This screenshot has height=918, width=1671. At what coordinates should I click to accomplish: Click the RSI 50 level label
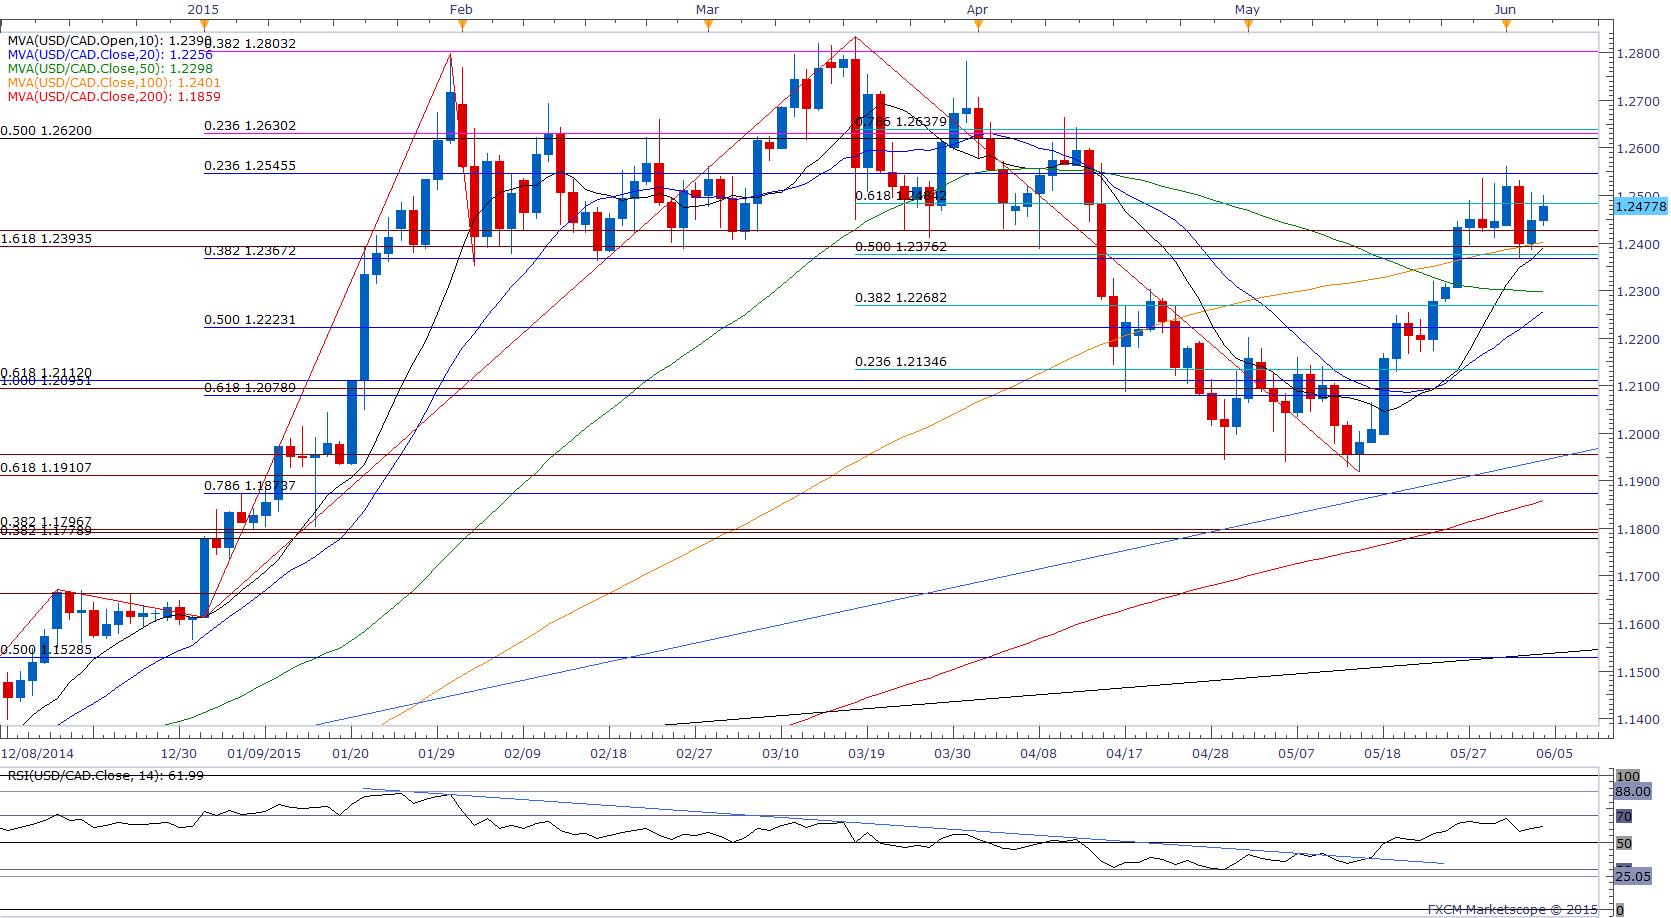[1625, 843]
